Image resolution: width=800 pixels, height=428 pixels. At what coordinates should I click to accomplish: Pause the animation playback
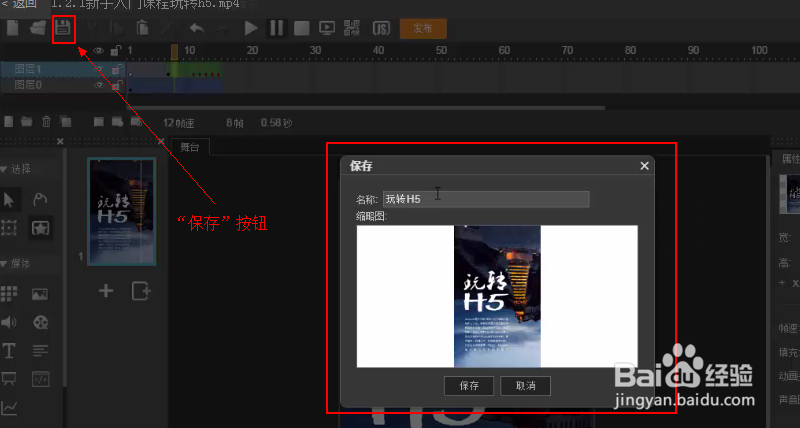pos(277,28)
